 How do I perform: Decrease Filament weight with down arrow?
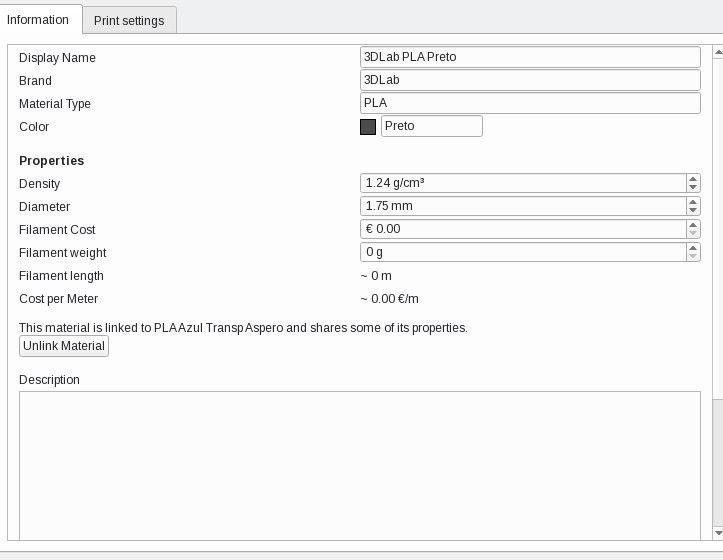point(693,256)
